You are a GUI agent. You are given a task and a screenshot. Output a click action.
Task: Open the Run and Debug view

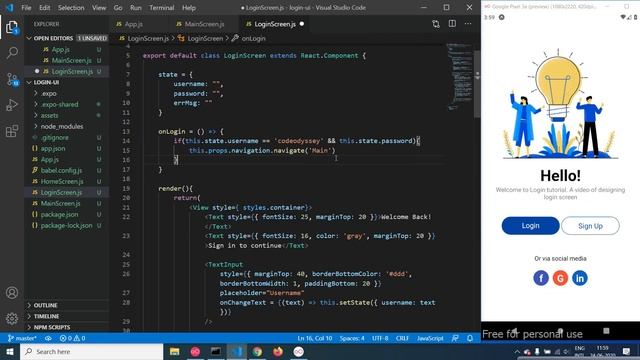[12, 105]
